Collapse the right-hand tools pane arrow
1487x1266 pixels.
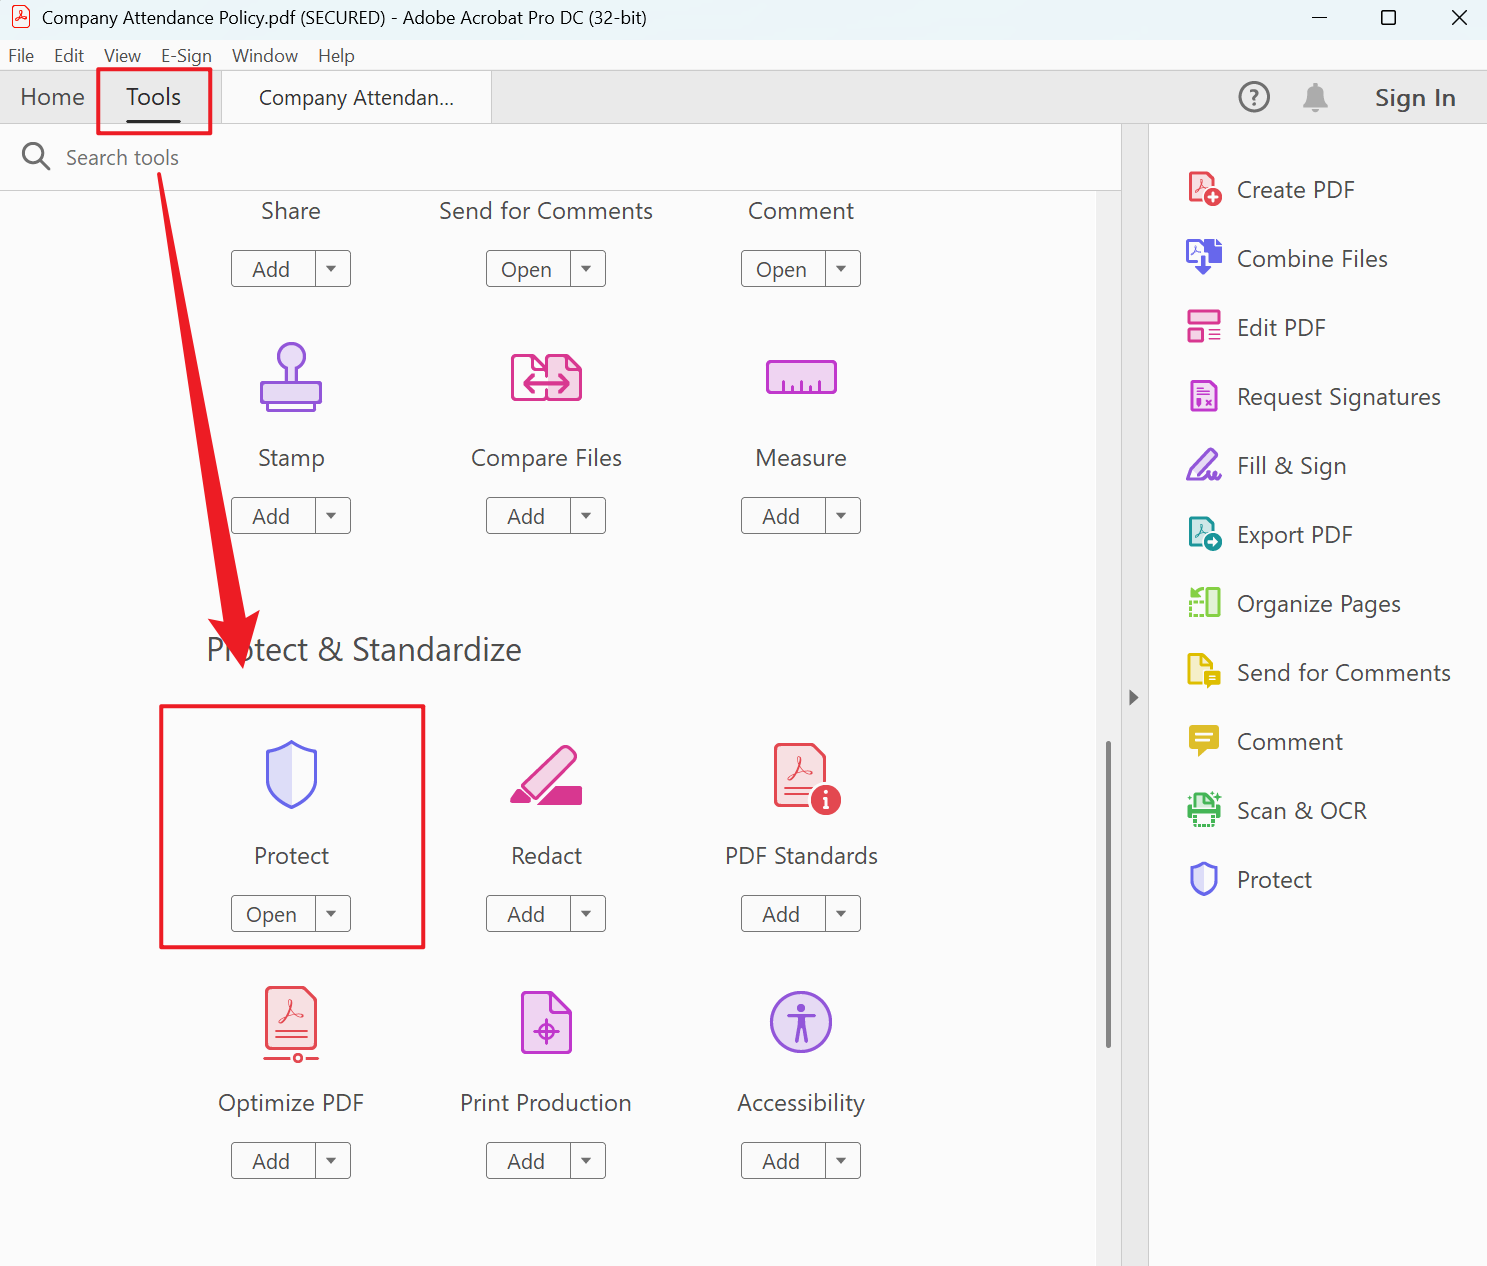(1133, 697)
